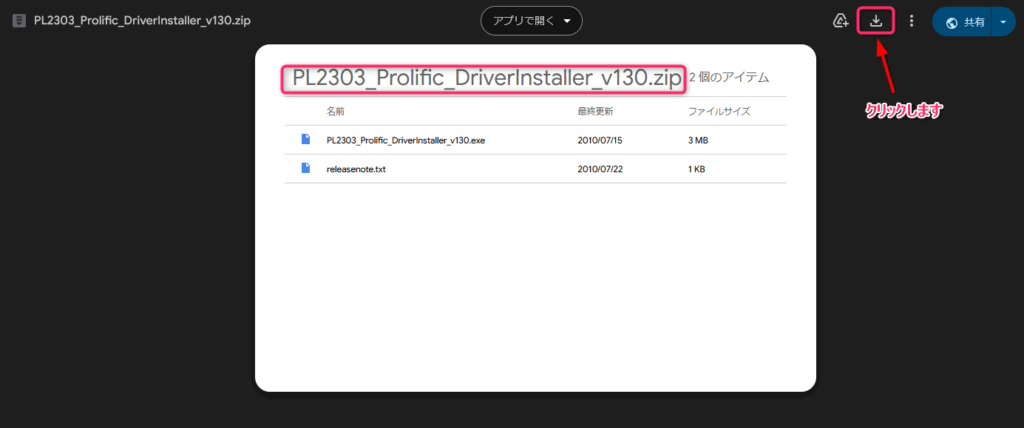The image size is (1024, 428).
Task: Click the Add shortcut to Drive icon
Action: (840, 21)
